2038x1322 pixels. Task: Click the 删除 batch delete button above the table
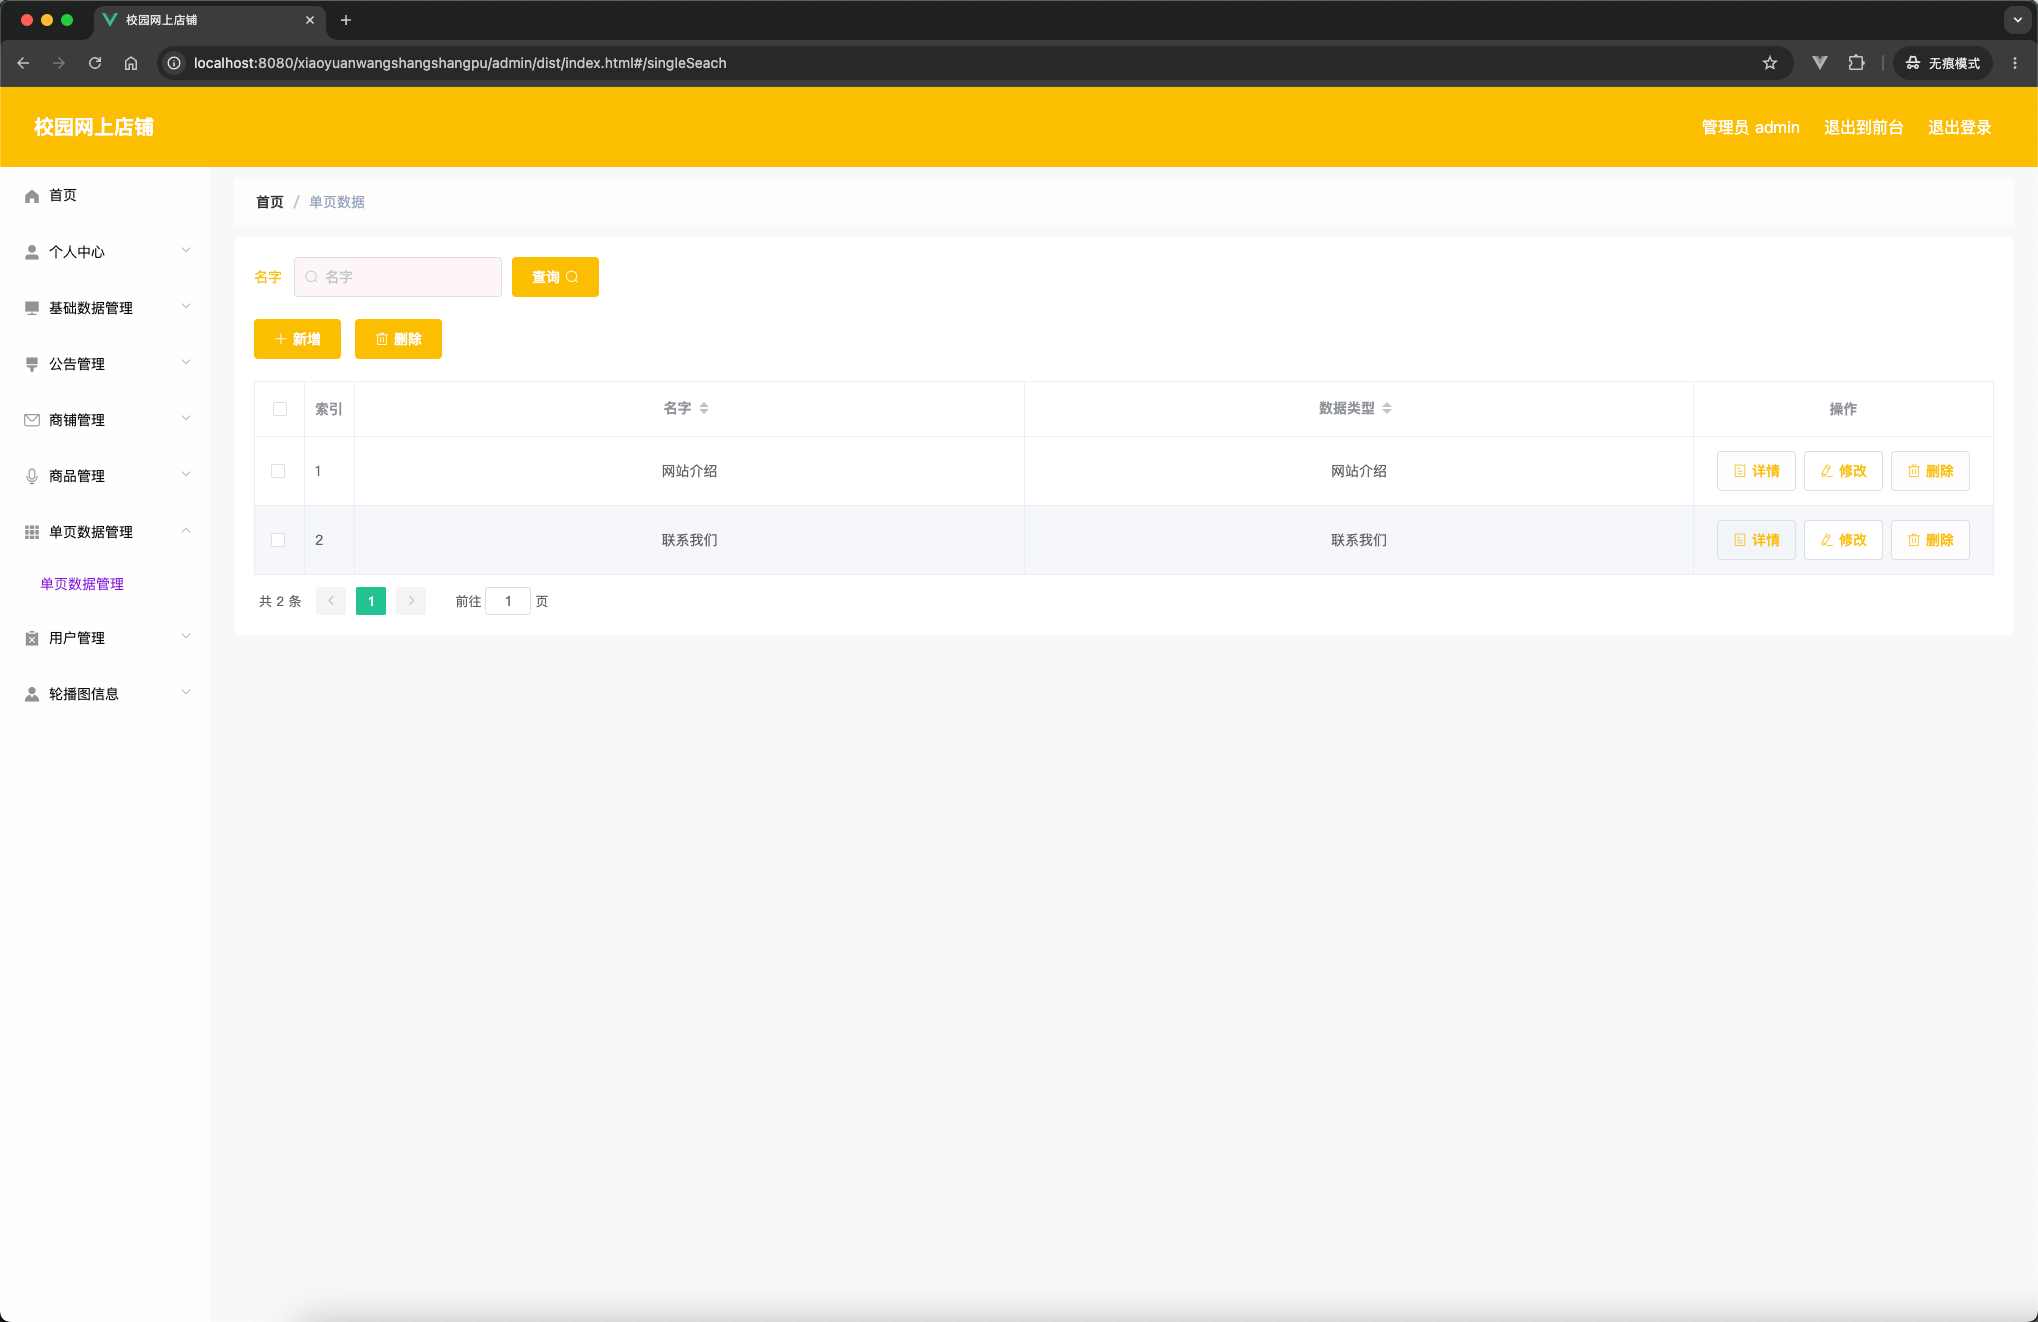(x=398, y=339)
